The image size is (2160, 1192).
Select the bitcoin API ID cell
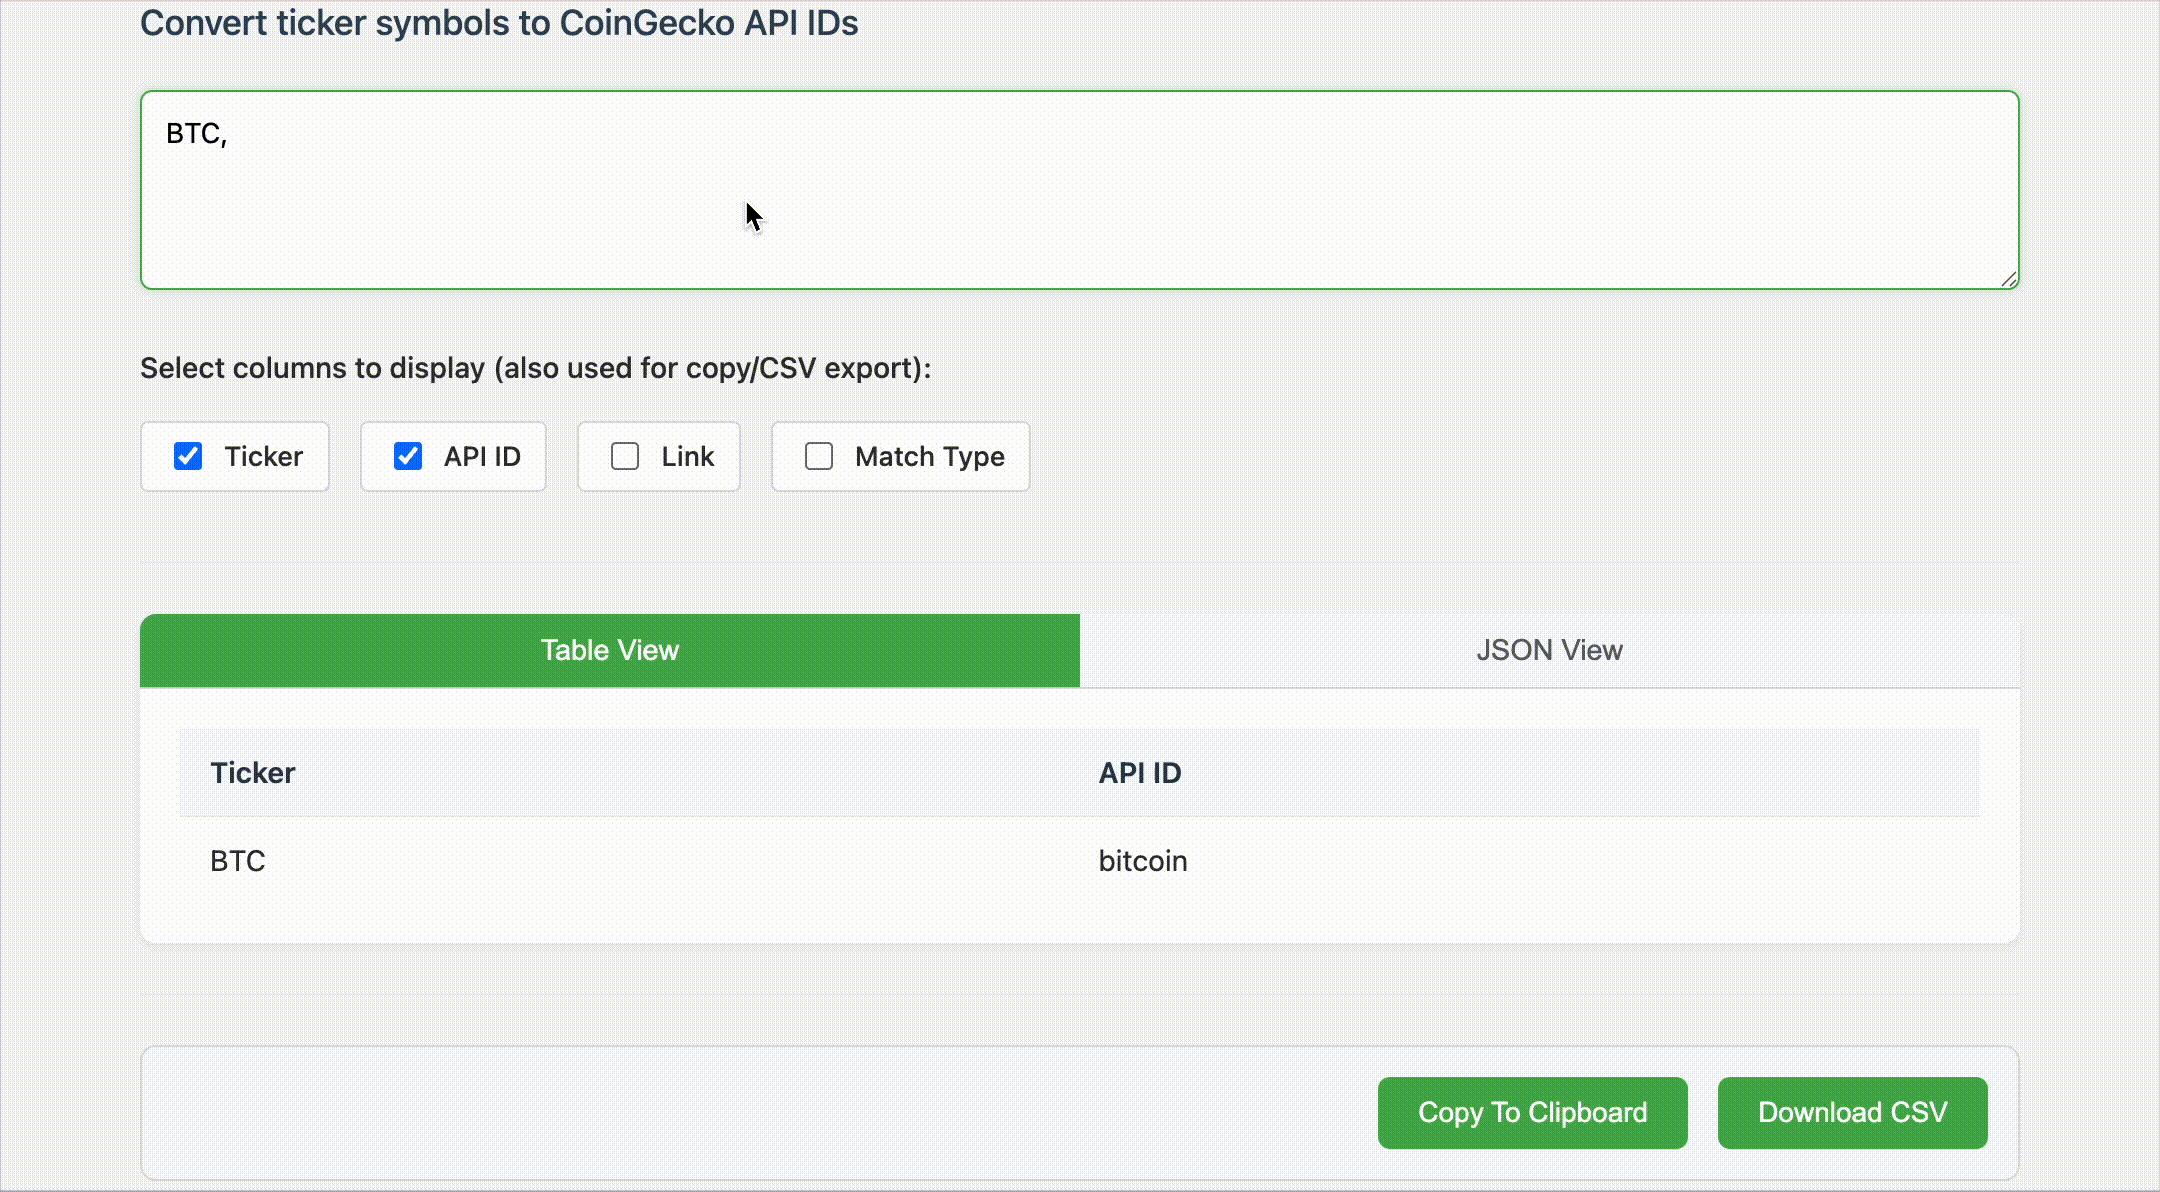[x=1142, y=860]
